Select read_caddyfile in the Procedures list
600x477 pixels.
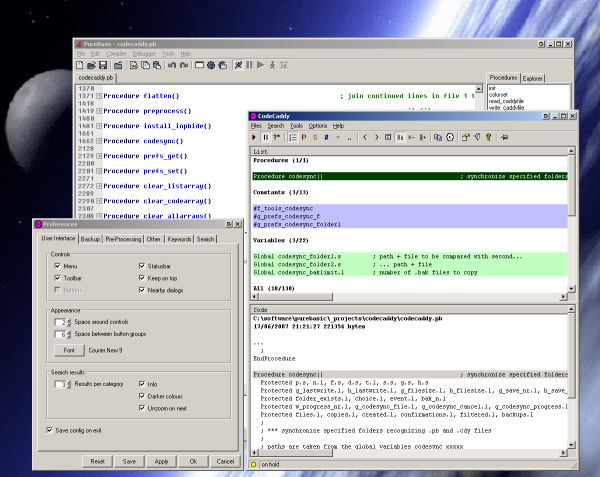click(509, 102)
